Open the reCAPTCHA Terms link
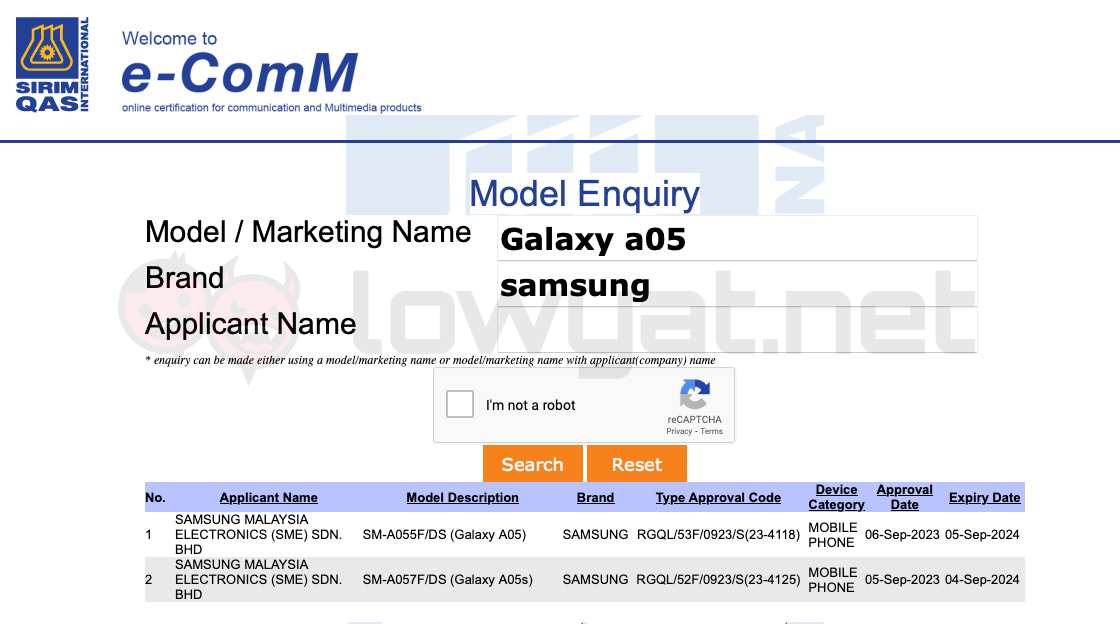This screenshot has height=624, width=1120. pyautogui.click(x=711, y=431)
